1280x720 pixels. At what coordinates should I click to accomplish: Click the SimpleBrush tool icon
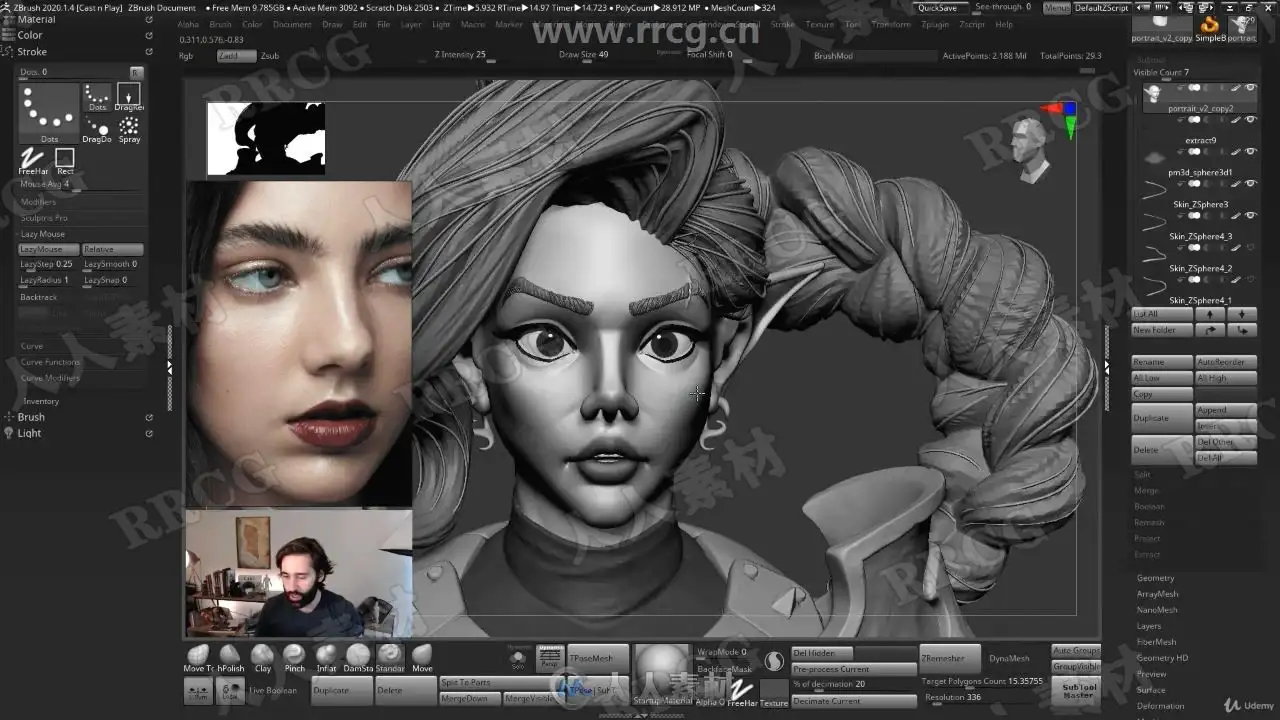point(1210,28)
